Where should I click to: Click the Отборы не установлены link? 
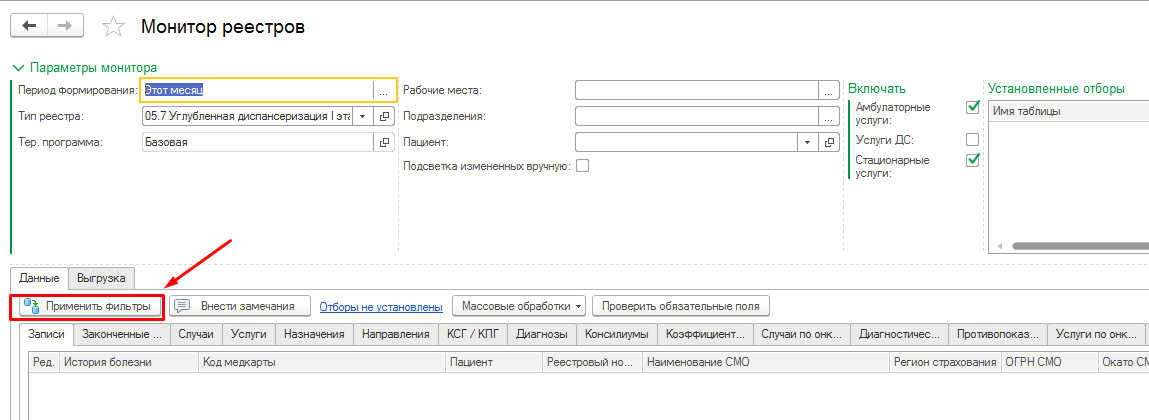[x=381, y=307]
